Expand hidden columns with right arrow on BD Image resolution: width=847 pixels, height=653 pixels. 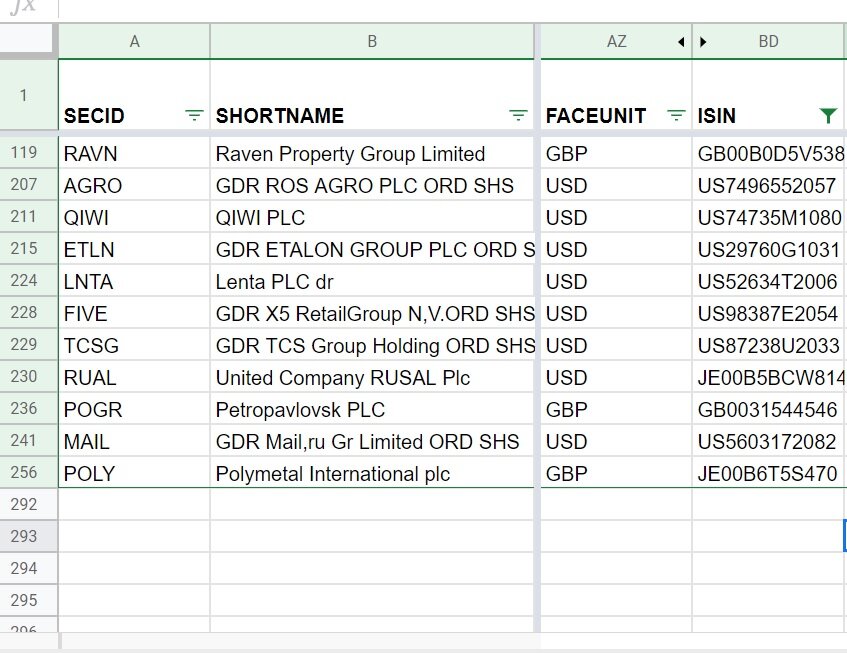tap(703, 42)
